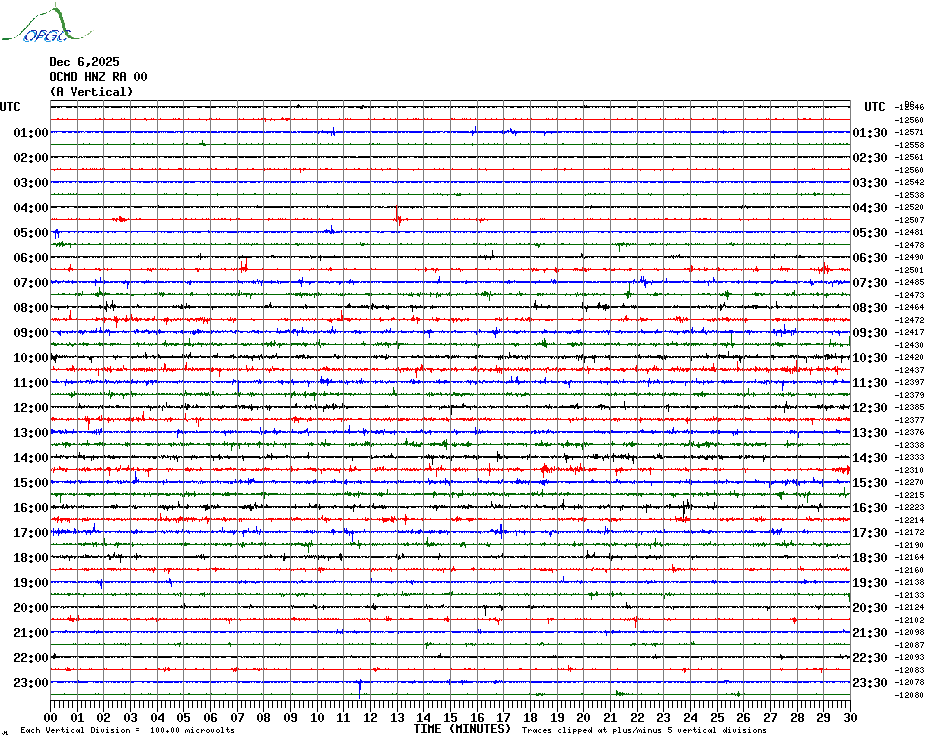The image size is (930, 744).
Task: Click the '-12338' offset value
Action: [909, 445]
